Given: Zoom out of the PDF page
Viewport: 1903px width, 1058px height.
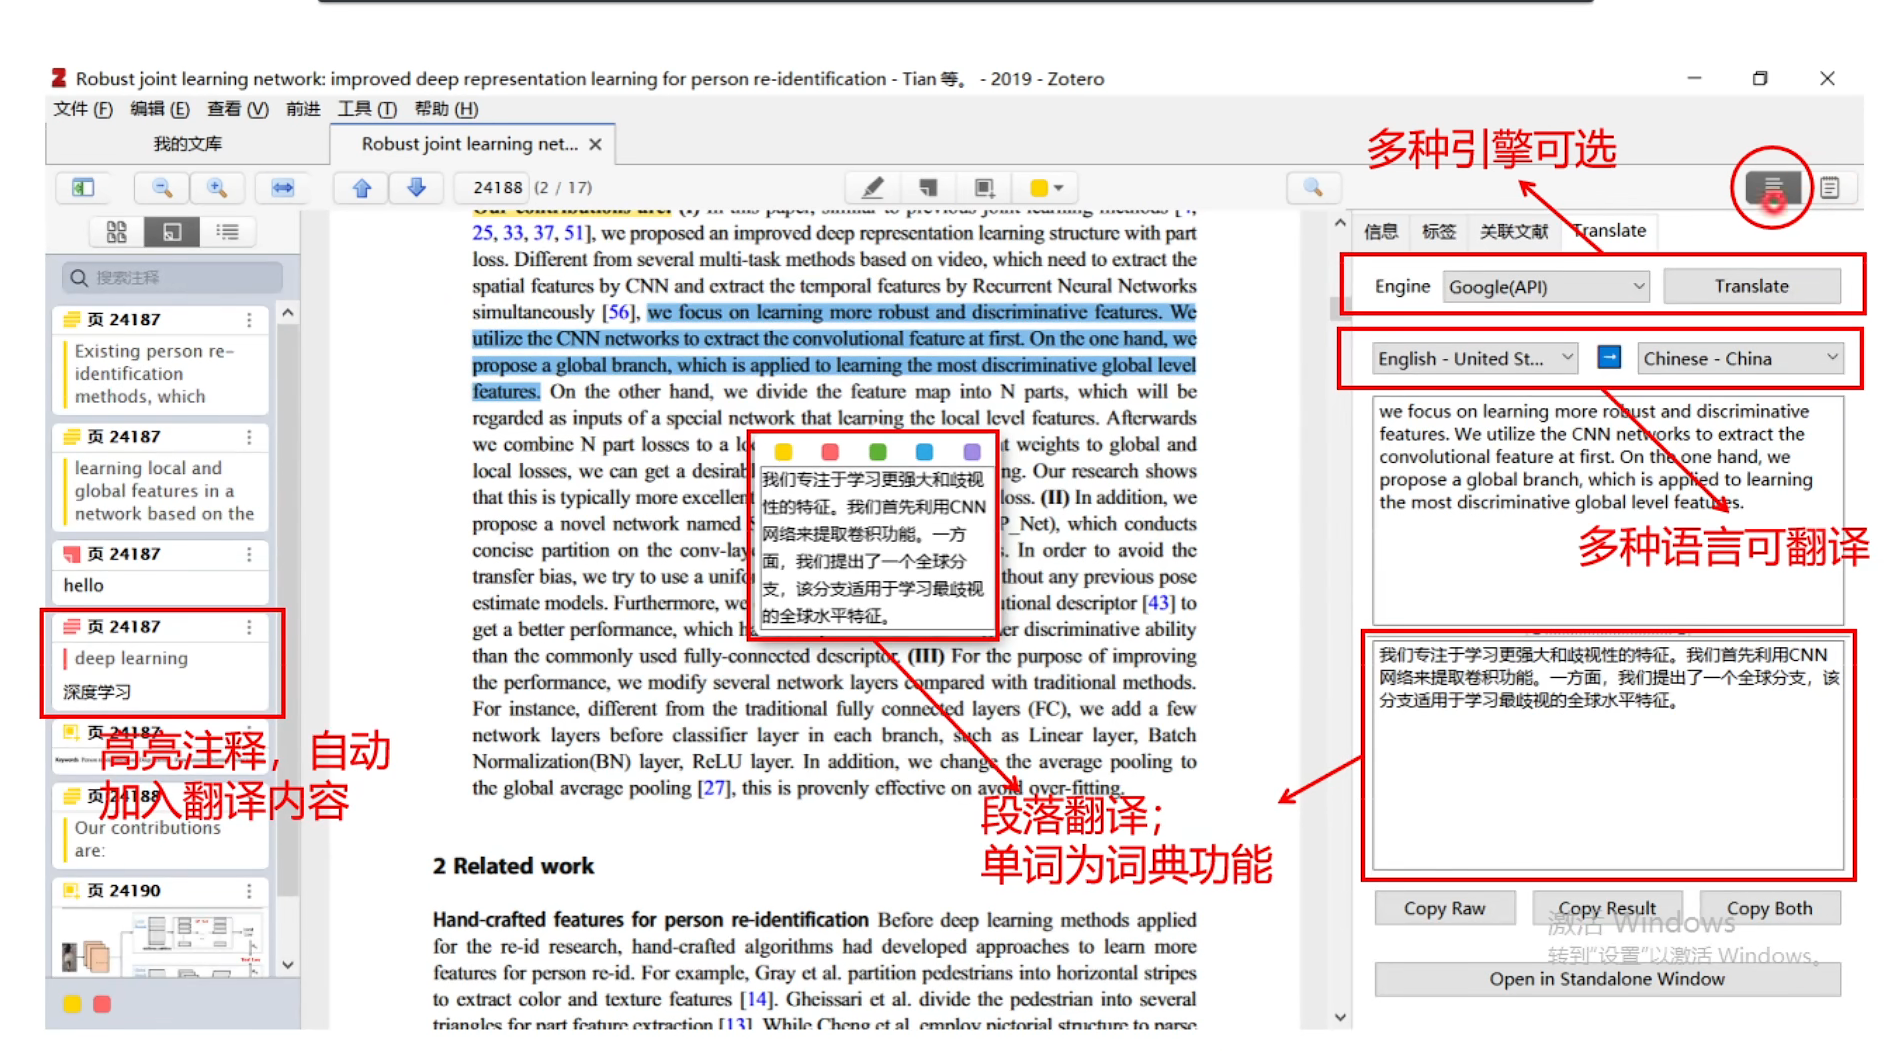Looking at the screenshot, I should point(161,187).
